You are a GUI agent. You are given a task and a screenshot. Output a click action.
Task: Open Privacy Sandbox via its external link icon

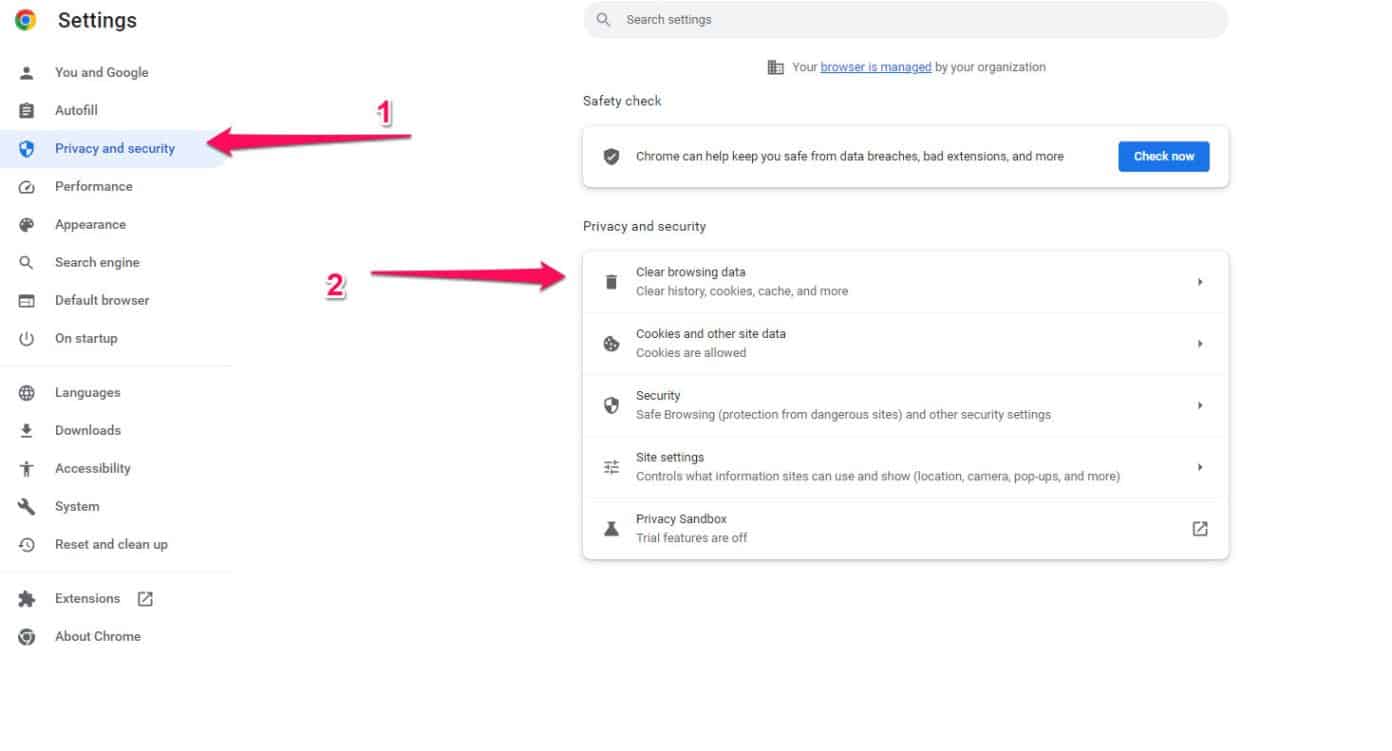point(1199,528)
